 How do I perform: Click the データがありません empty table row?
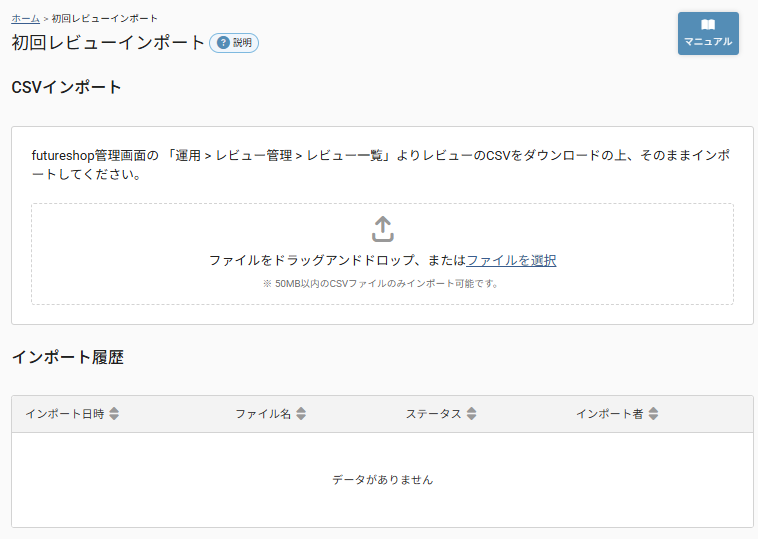(382, 480)
